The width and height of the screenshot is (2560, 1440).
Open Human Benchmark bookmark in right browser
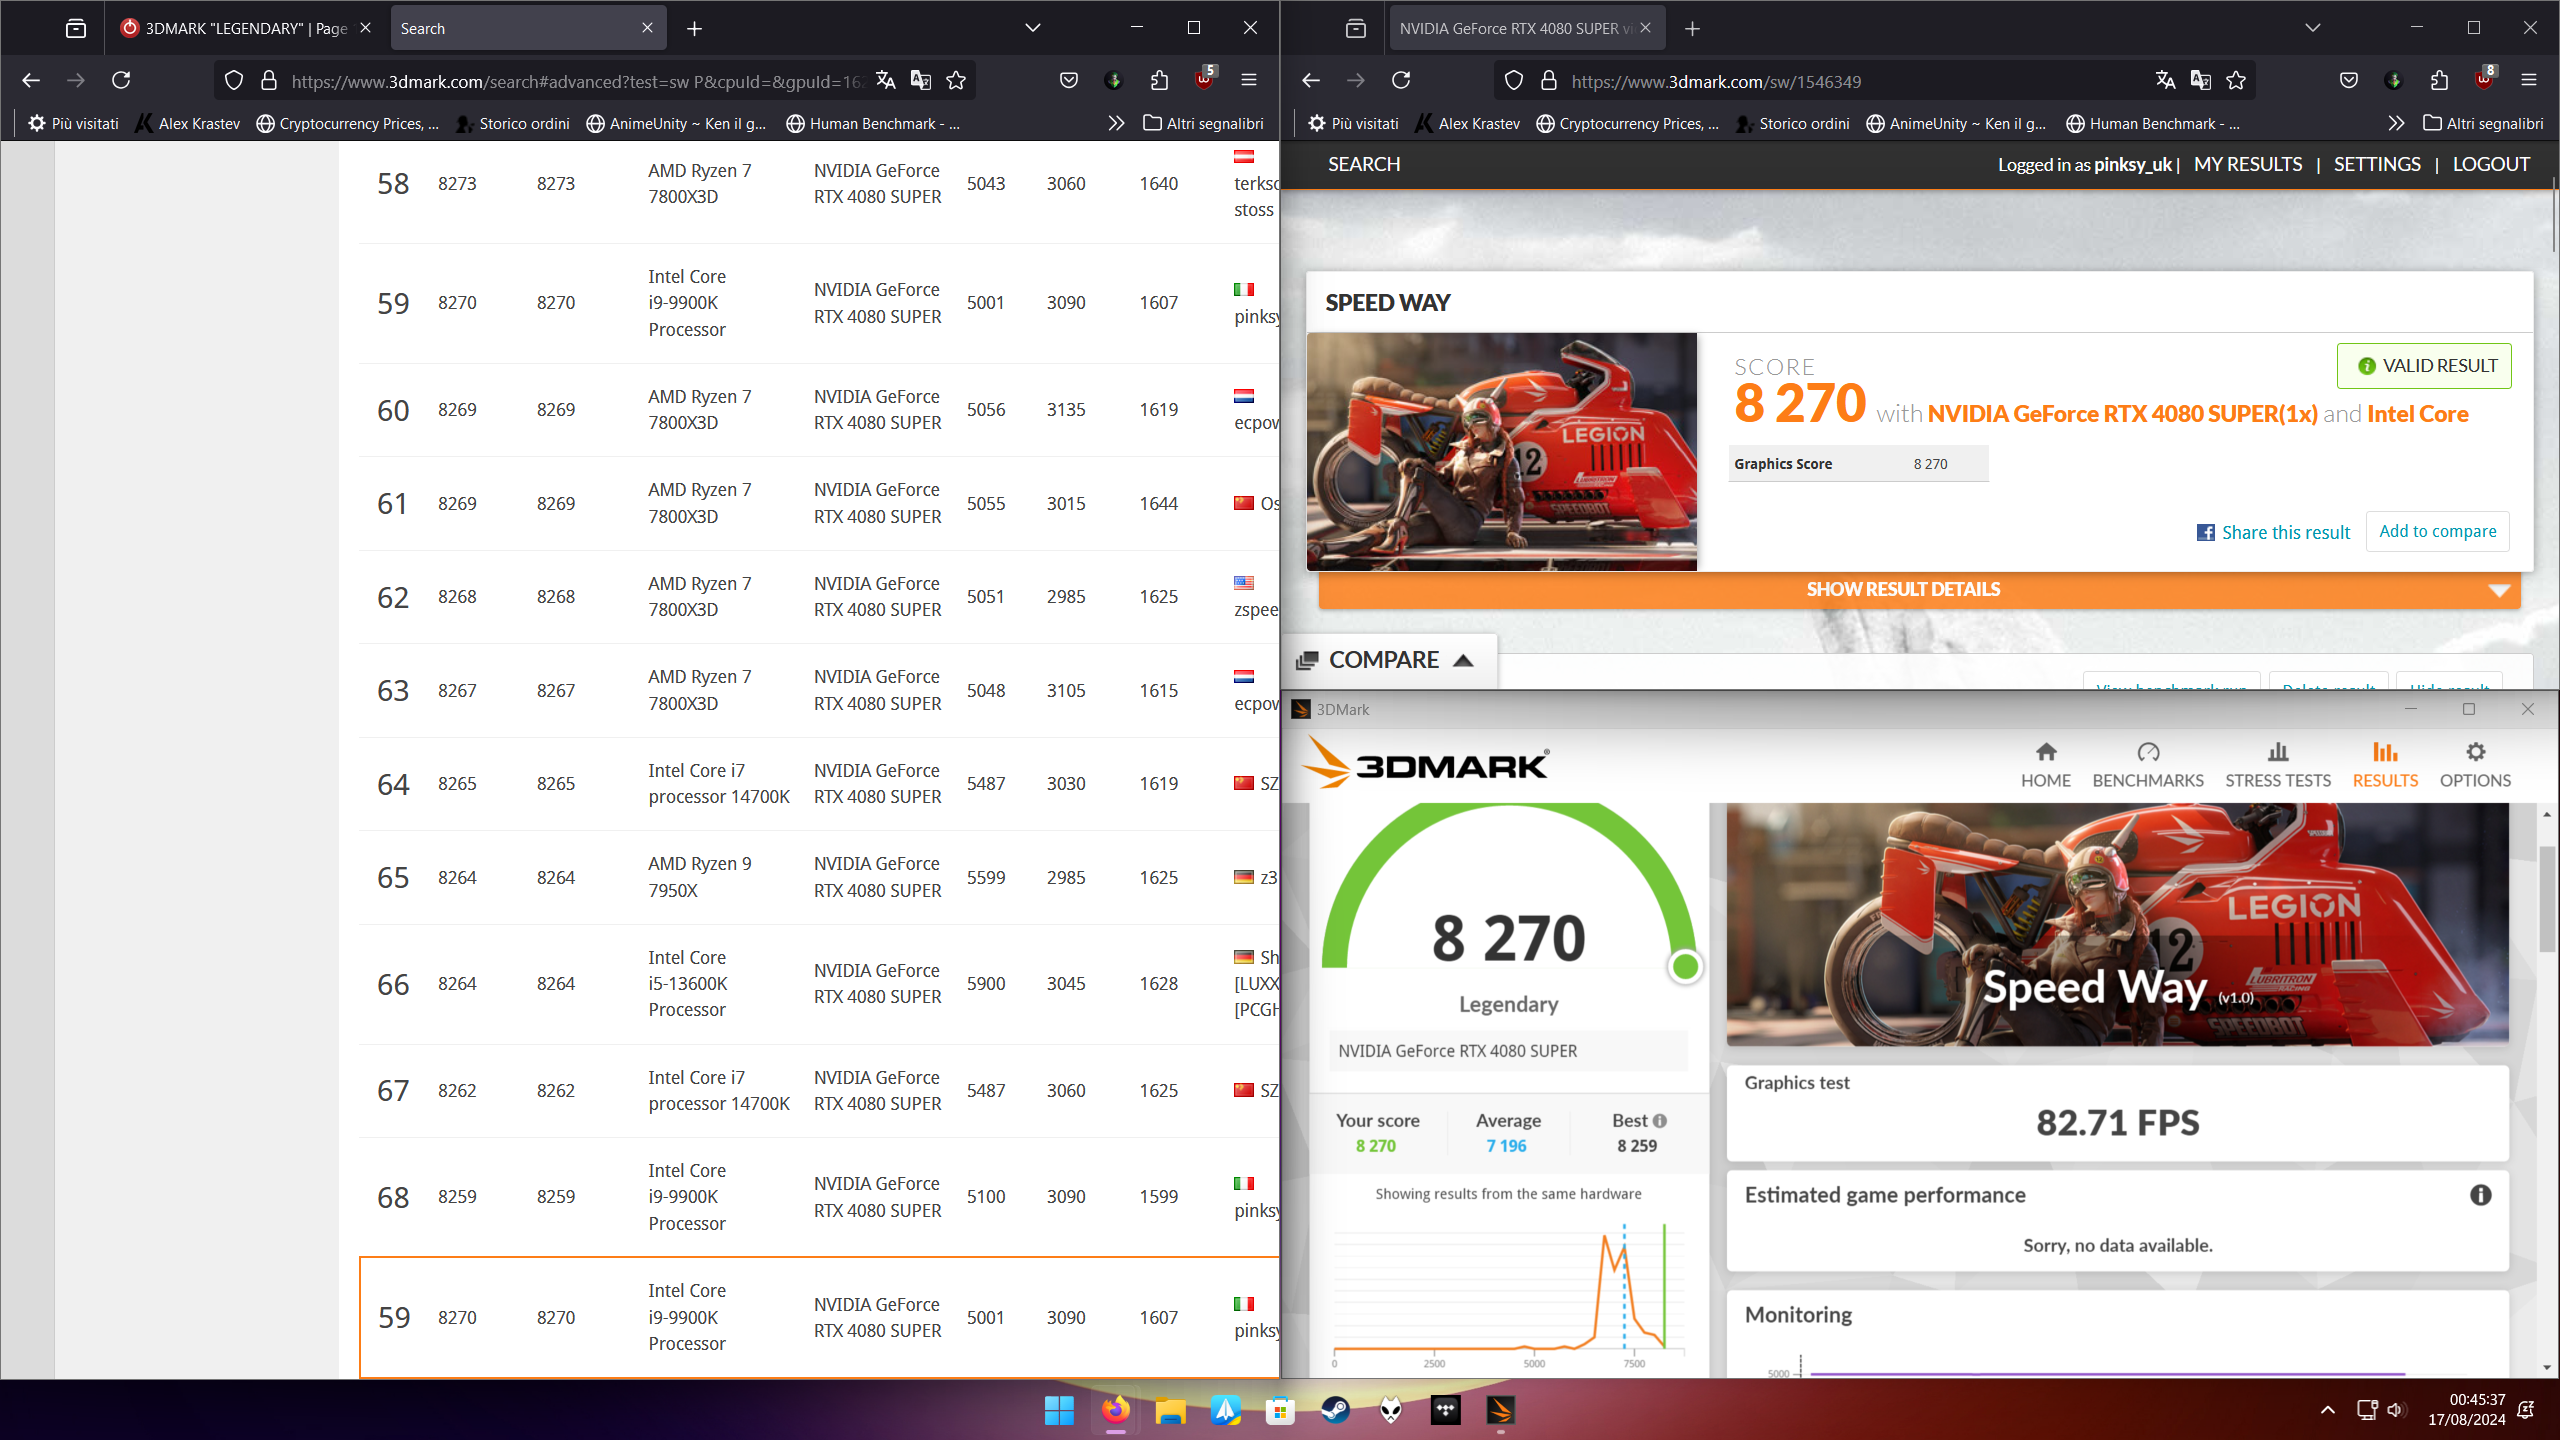(2153, 123)
